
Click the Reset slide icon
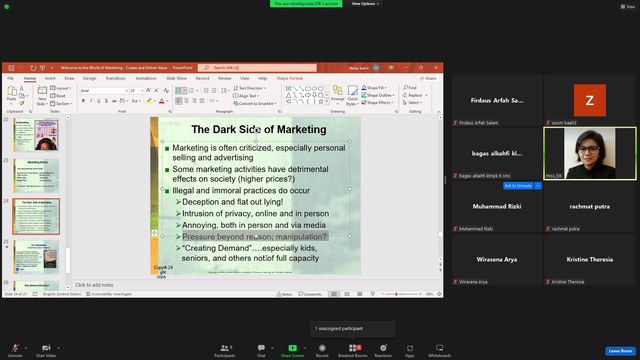click(58, 96)
